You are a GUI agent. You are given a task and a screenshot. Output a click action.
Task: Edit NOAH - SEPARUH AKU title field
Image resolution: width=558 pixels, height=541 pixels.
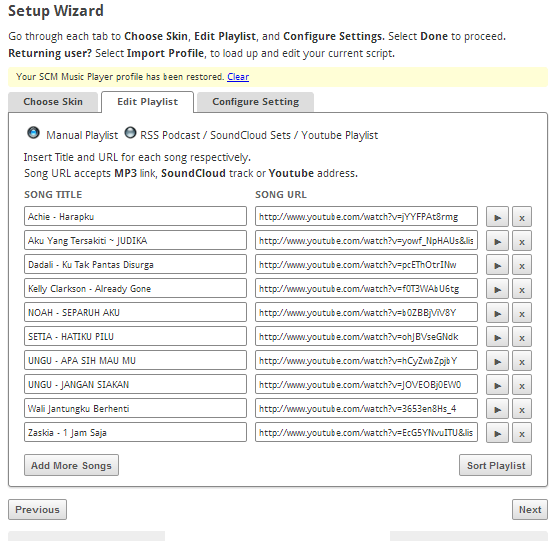coord(135,312)
